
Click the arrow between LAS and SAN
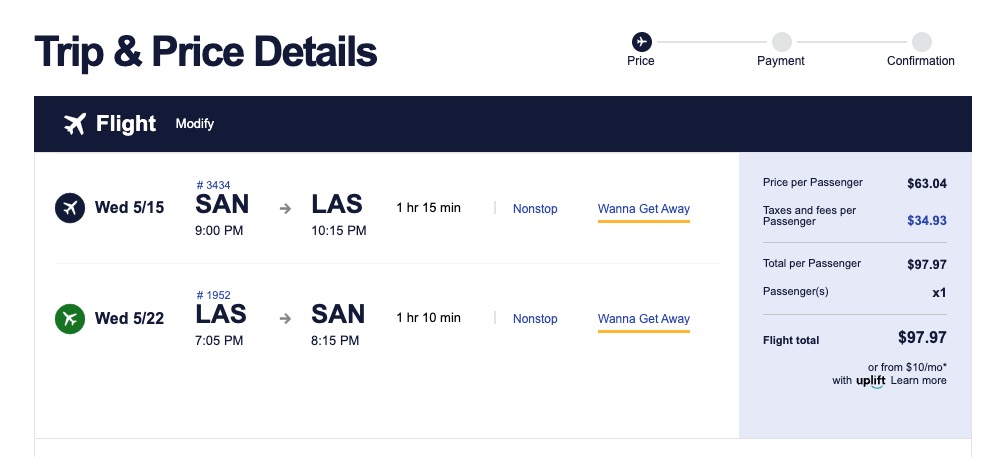pyautogui.click(x=285, y=319)
